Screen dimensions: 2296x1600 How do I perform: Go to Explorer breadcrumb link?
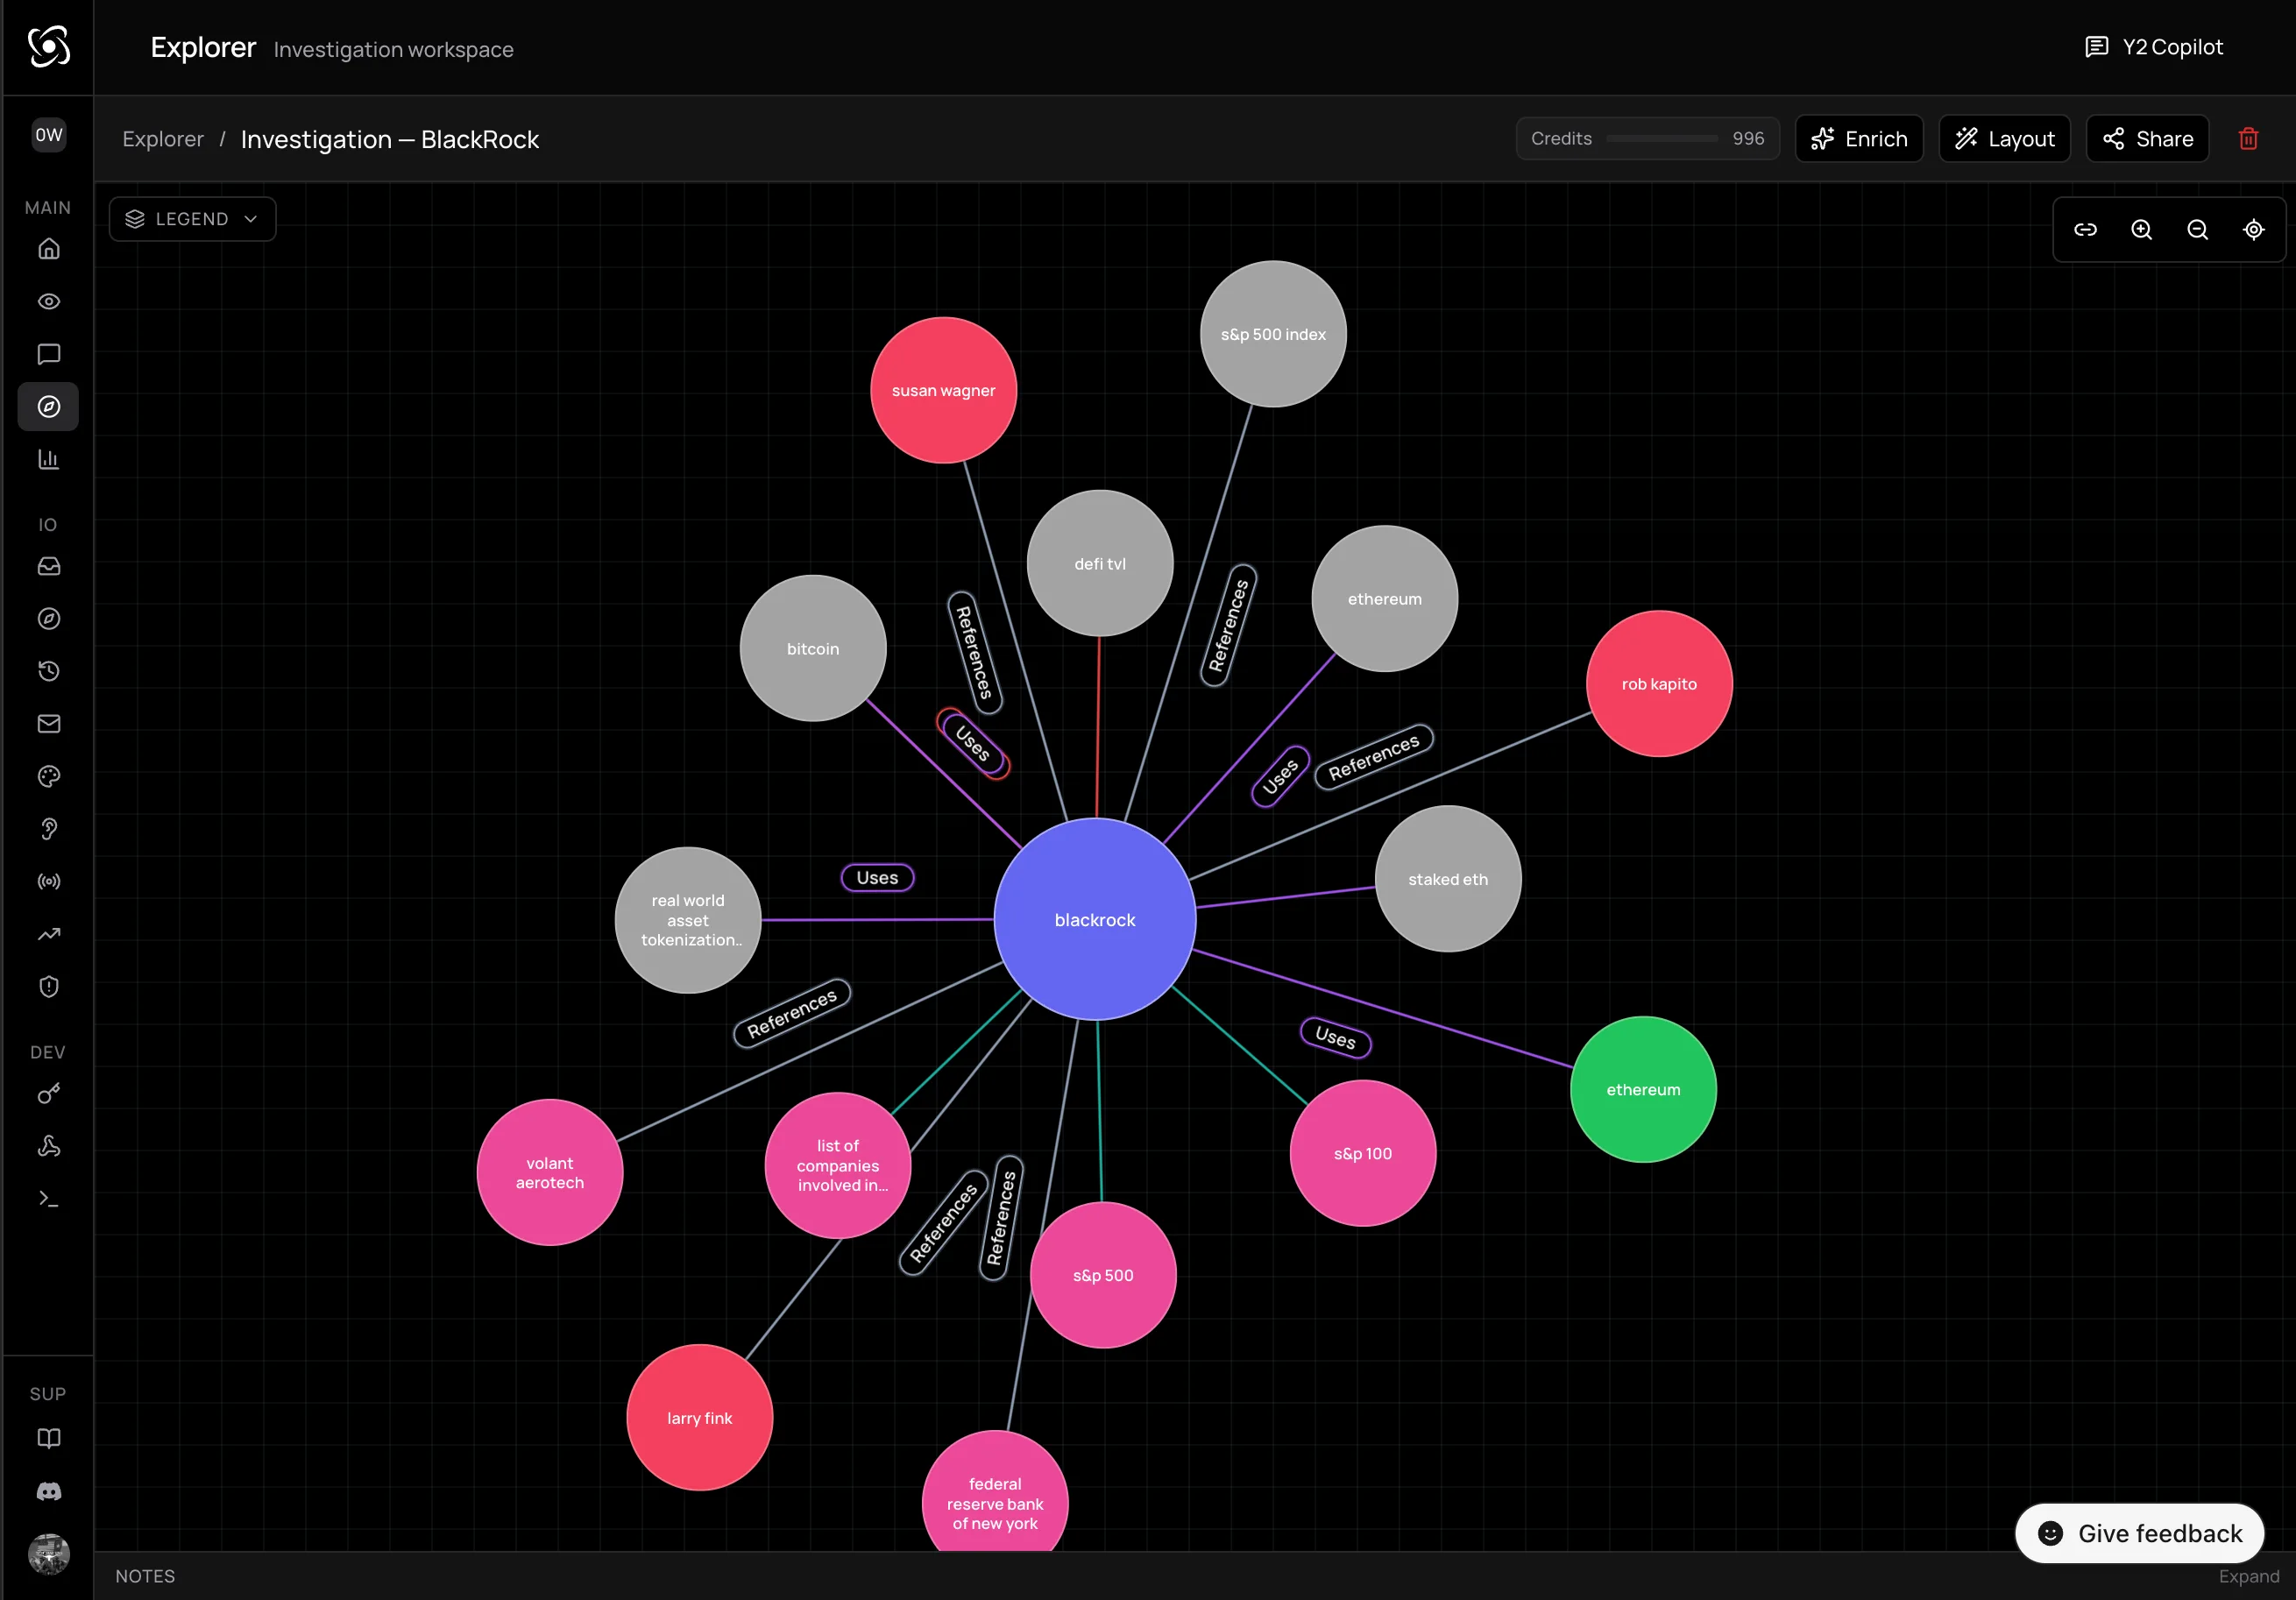(163, 139)
